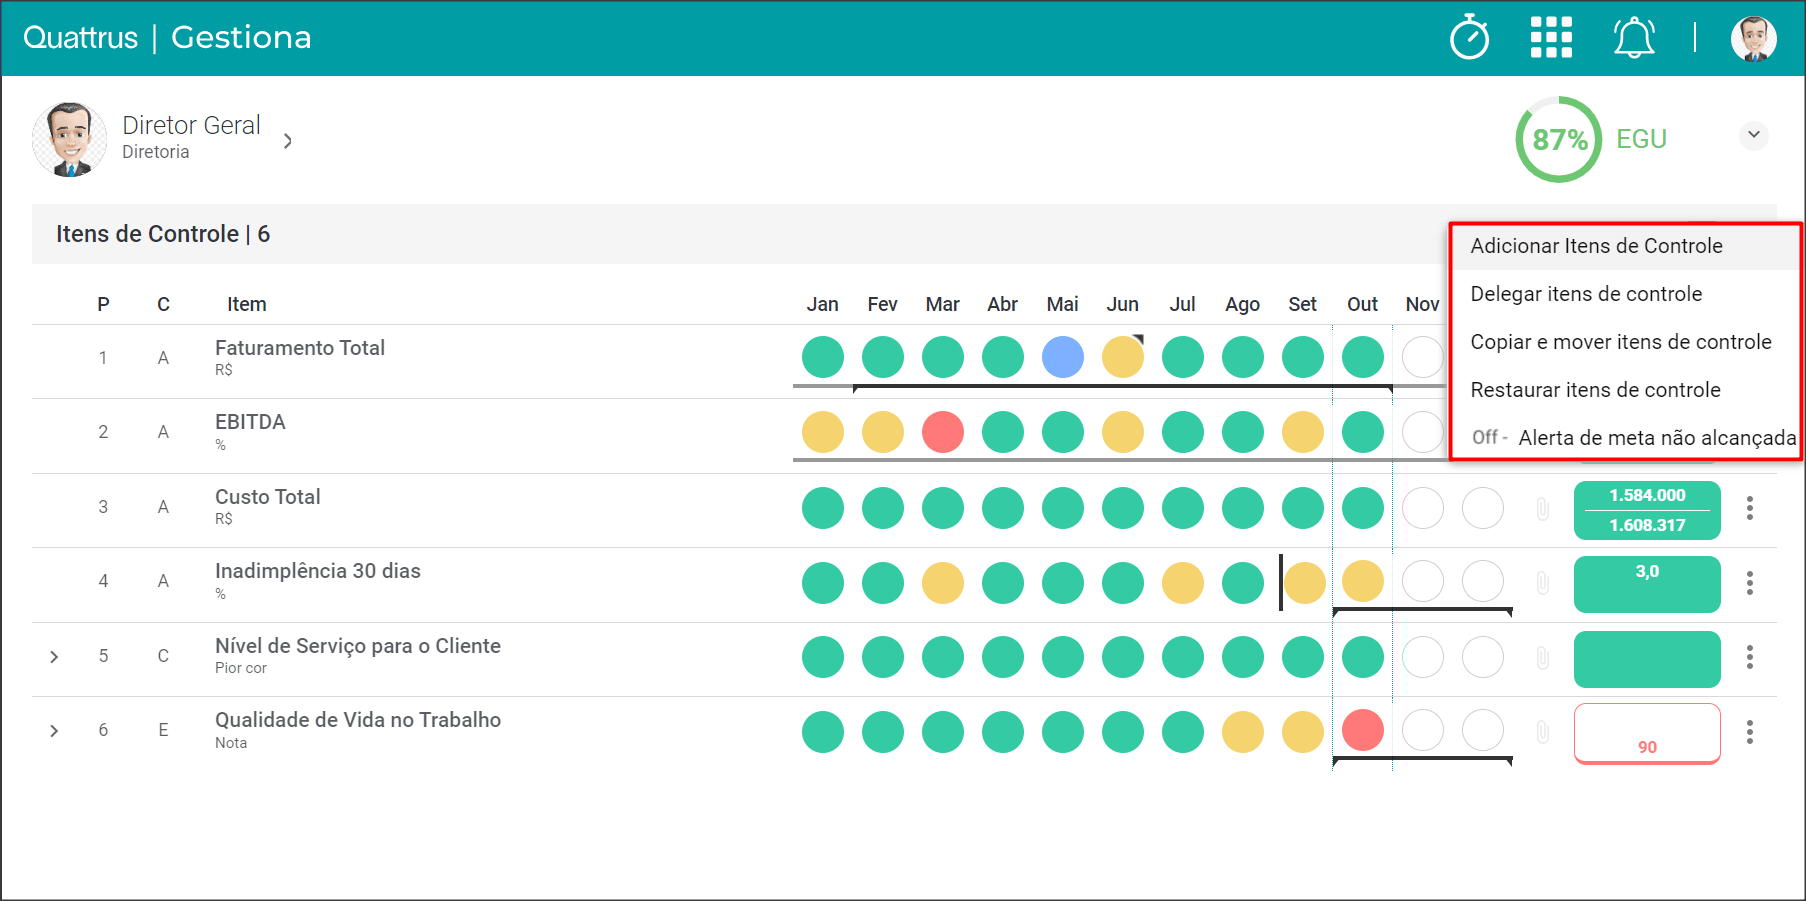This screenshot has height=901, width=1806.
Task: Toggle Alerta de meta não alcançada
Action: (x=1633, y=437)
